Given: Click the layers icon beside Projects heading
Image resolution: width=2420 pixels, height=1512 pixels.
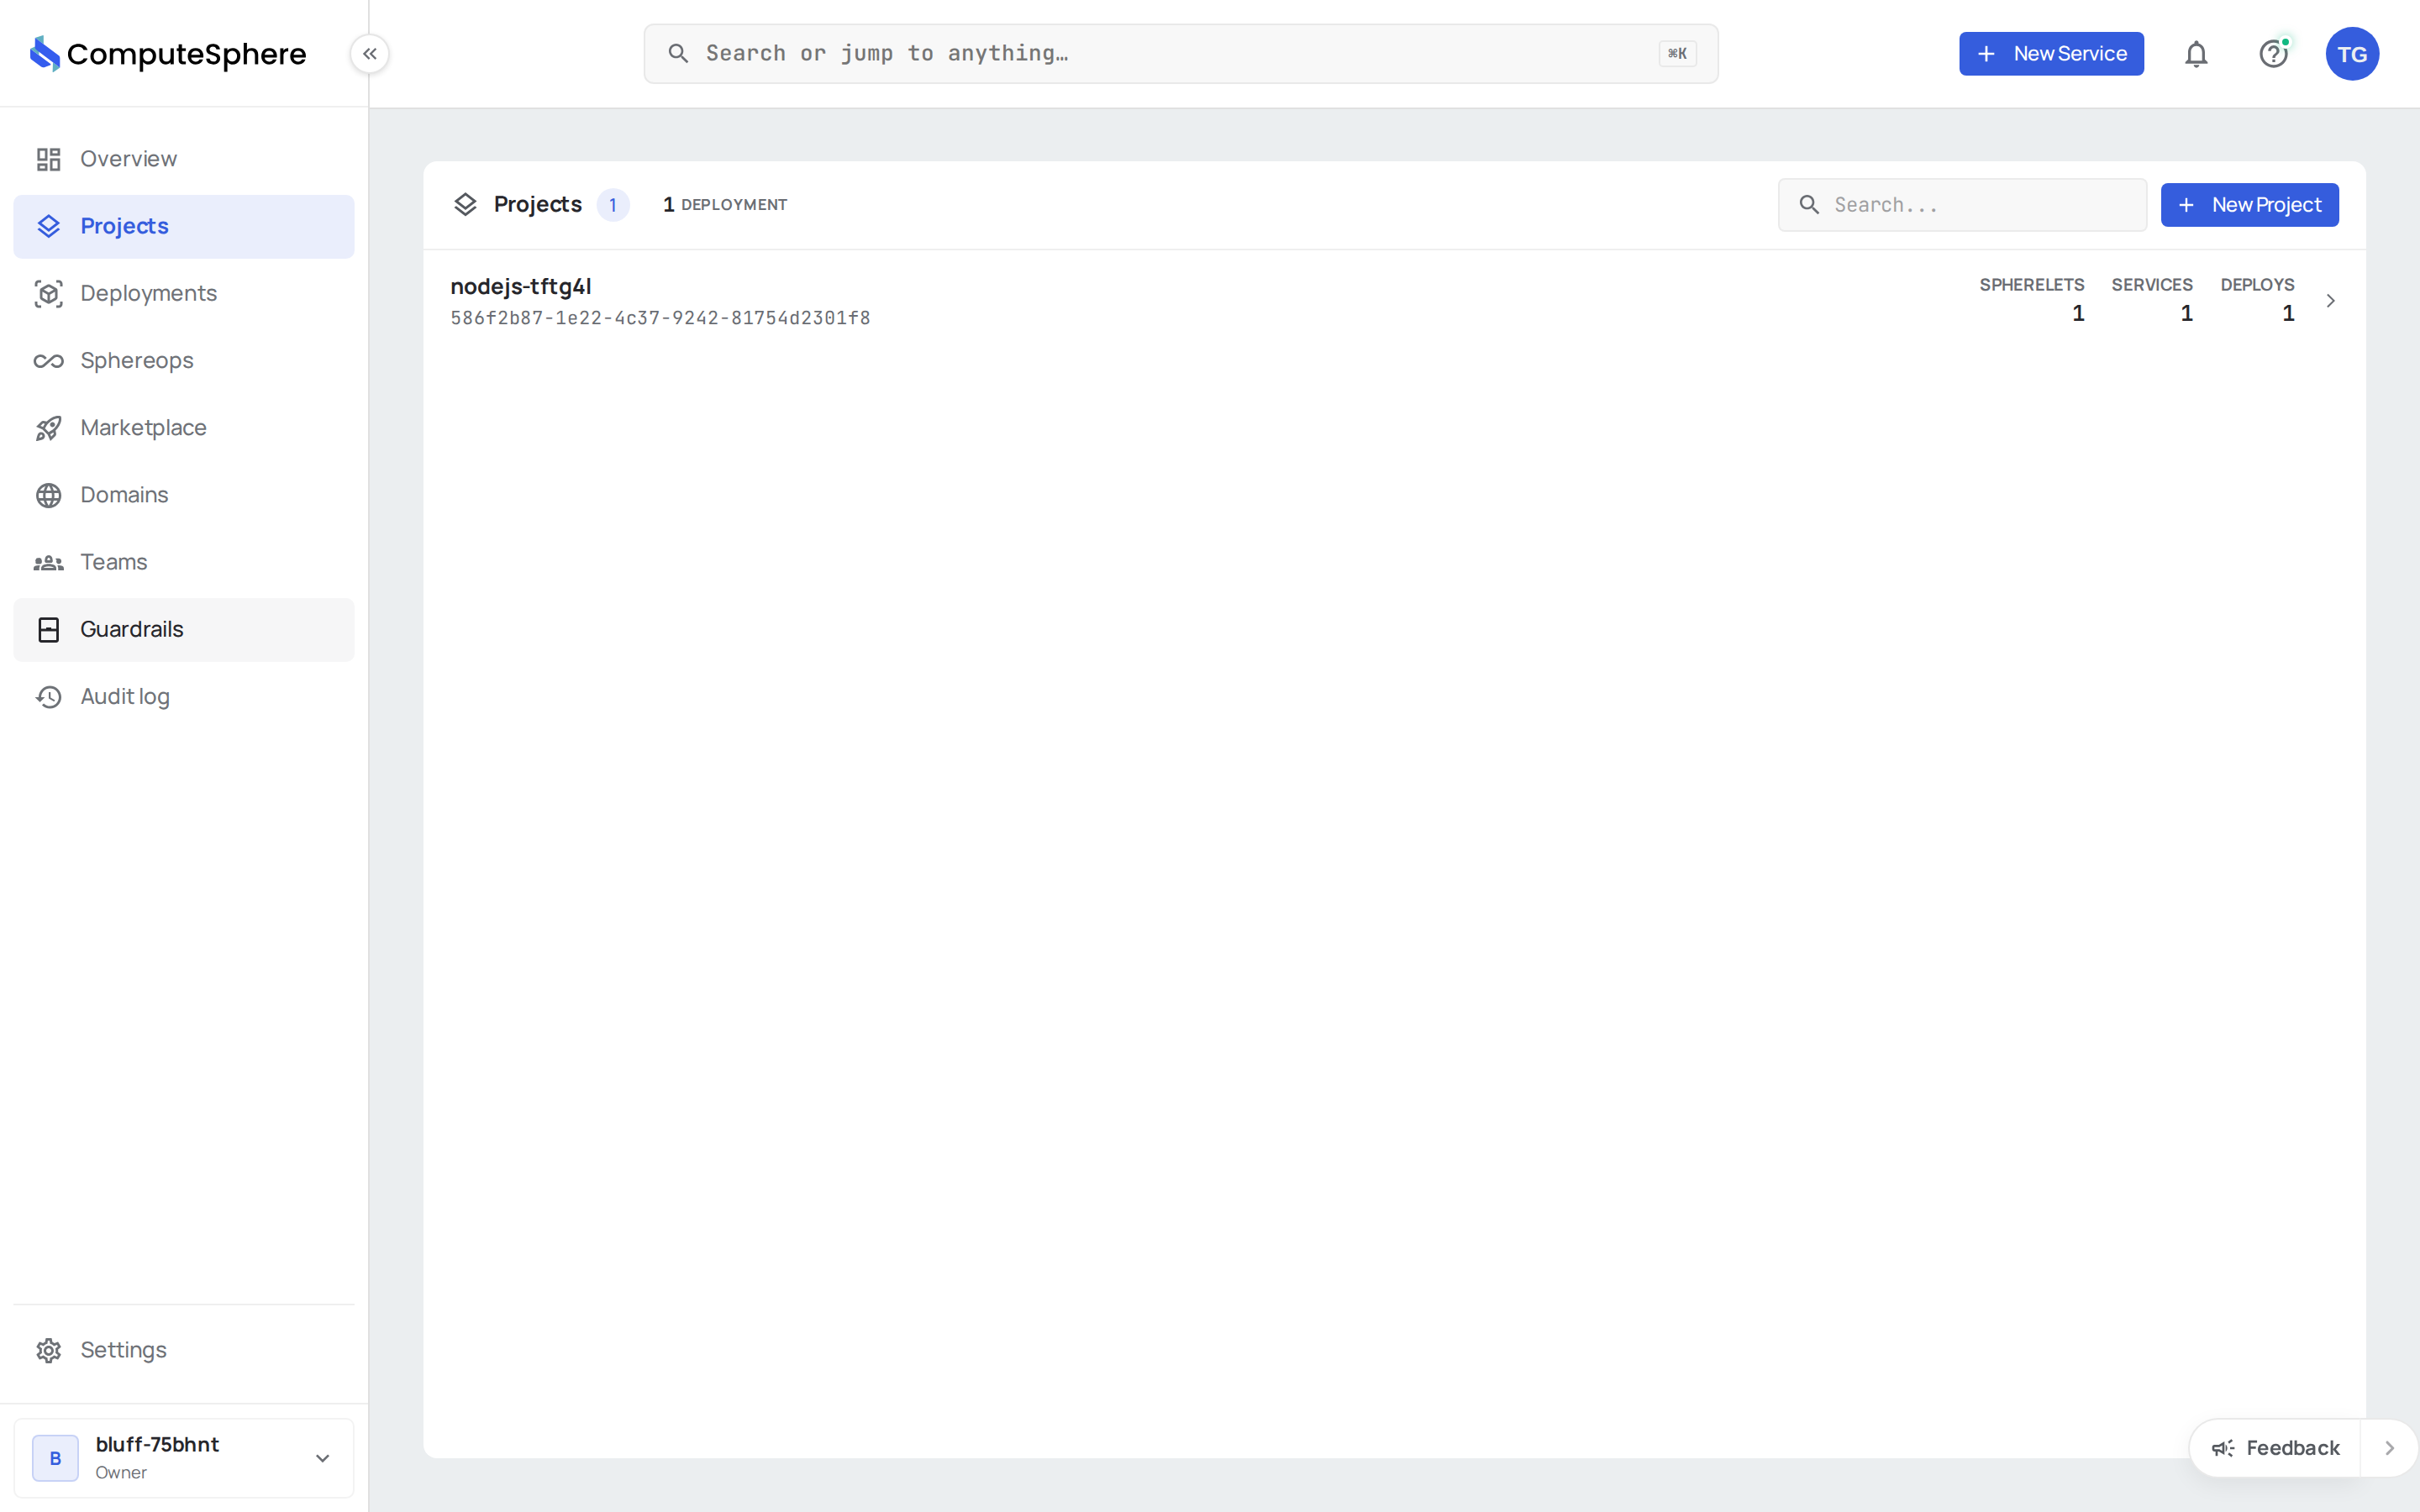Looking at the screenshot, I should (465, 205).
